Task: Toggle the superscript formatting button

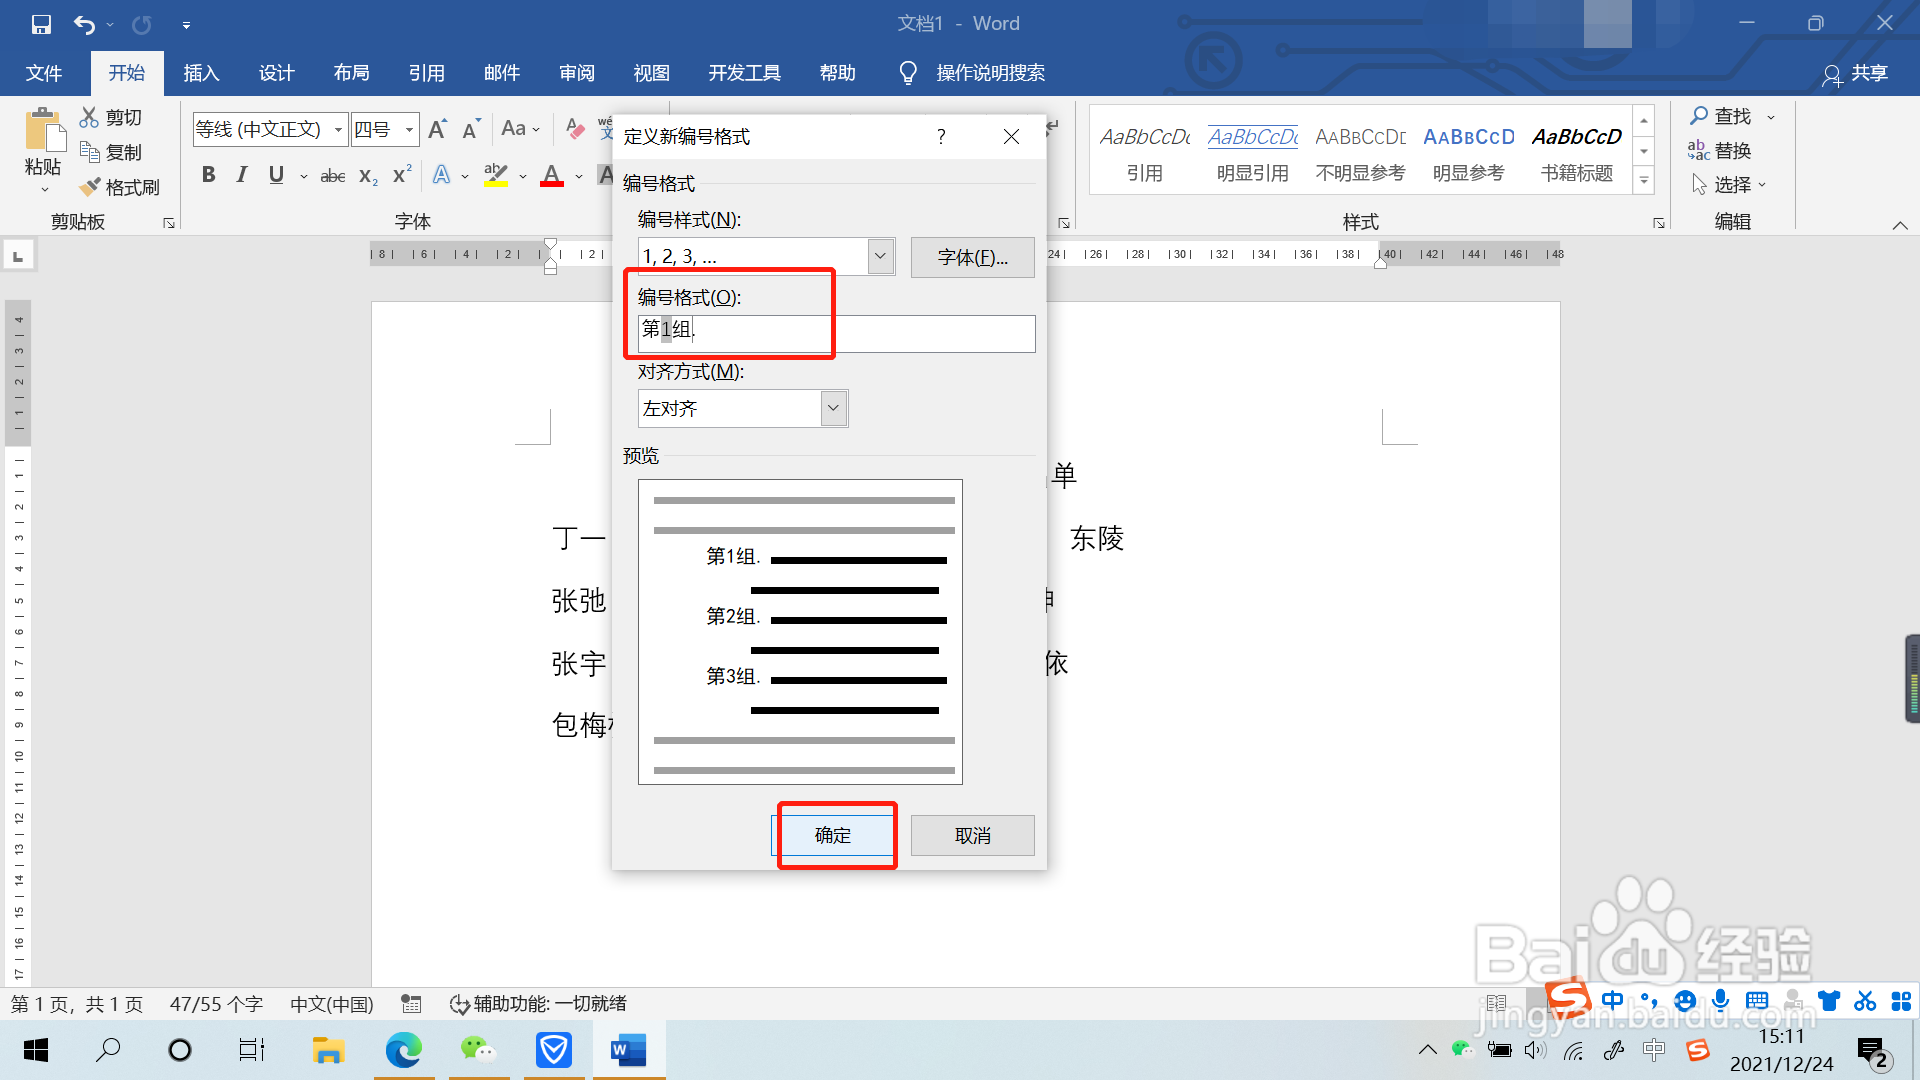Action: coord(402,175)
